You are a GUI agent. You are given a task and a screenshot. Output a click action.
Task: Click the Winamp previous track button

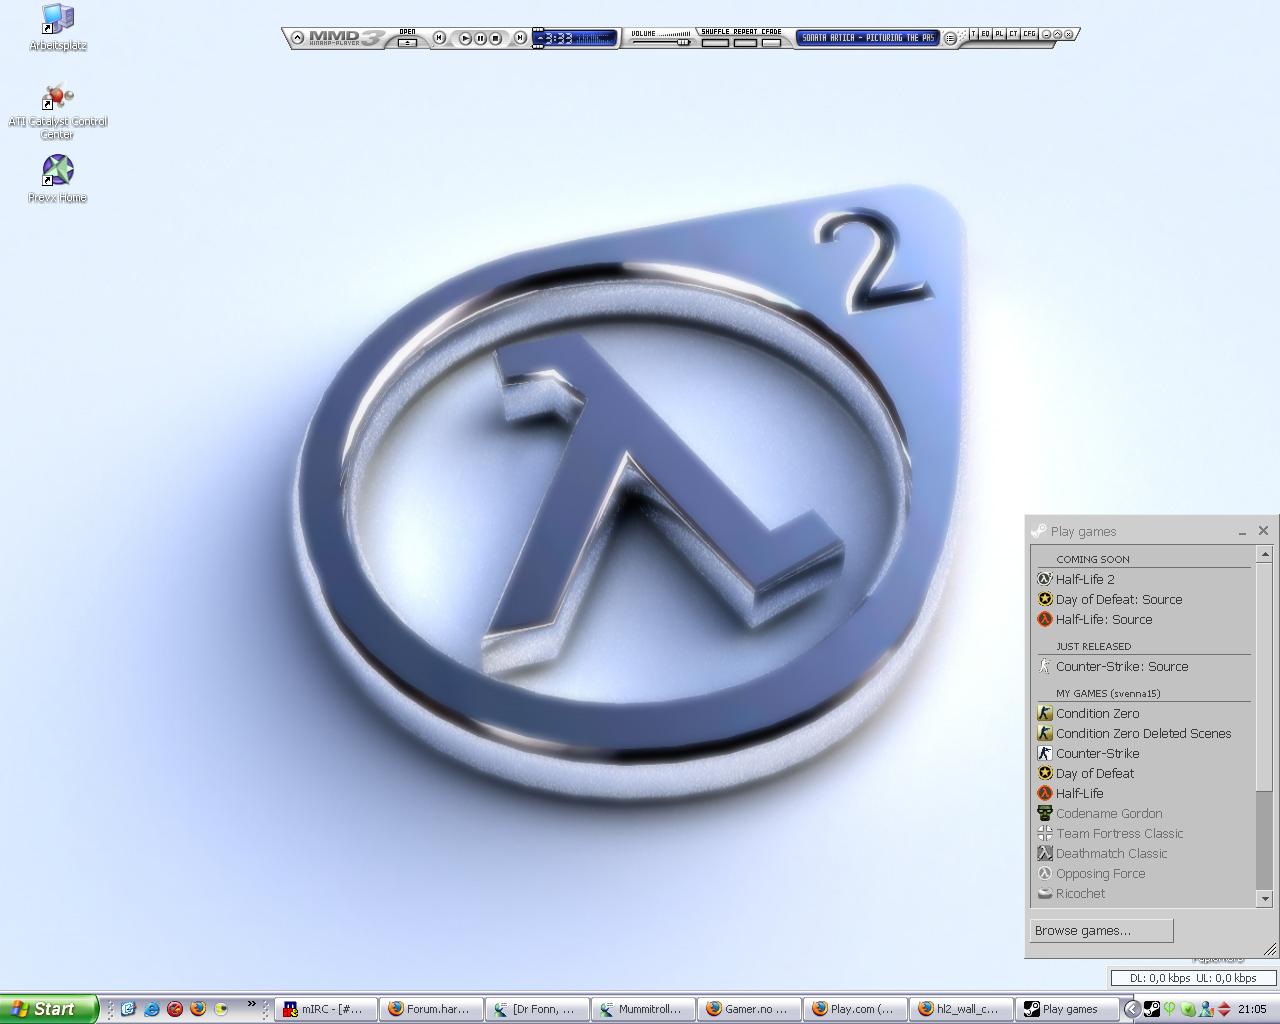439,38
